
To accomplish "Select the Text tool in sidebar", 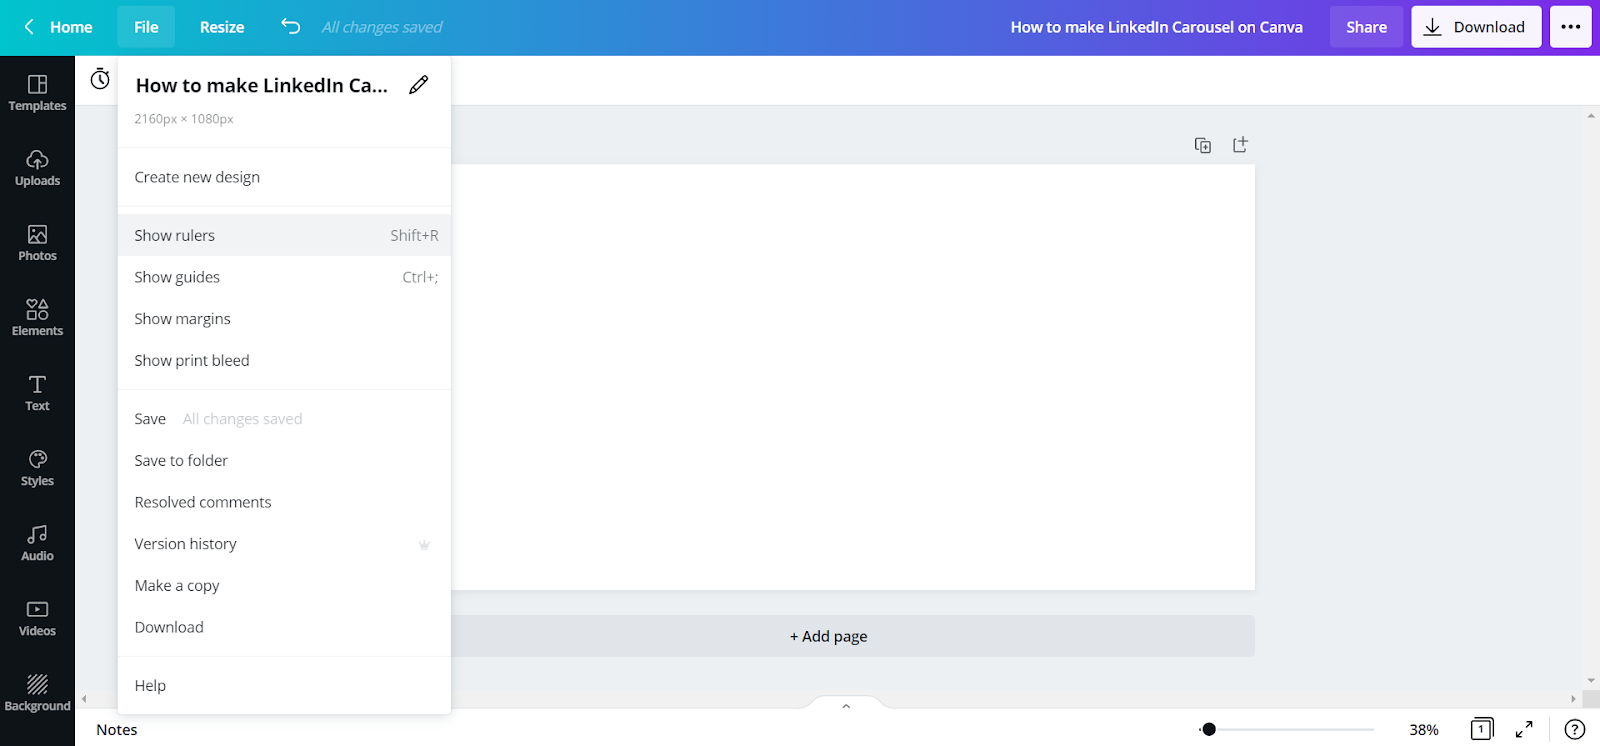I will click(x=37, y=393).
